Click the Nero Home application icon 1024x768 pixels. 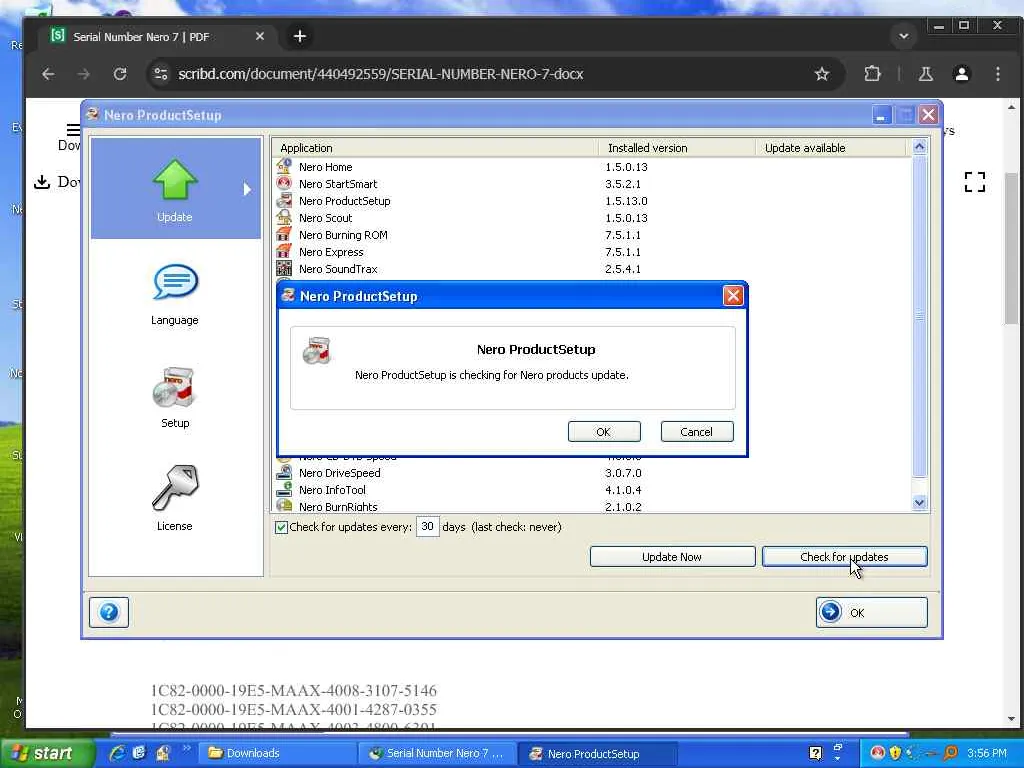pos(284,167)
